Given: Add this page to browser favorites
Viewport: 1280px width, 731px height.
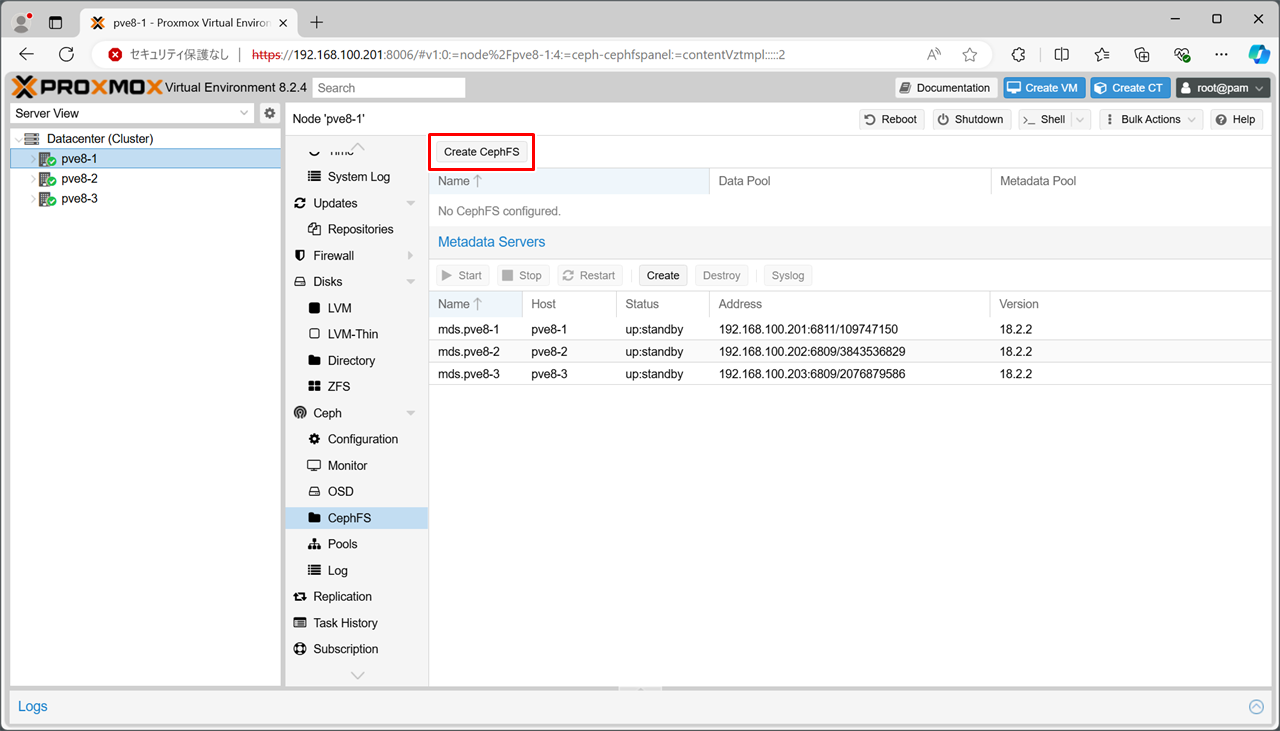Looking at the screenshot, I should coord(969,55).
